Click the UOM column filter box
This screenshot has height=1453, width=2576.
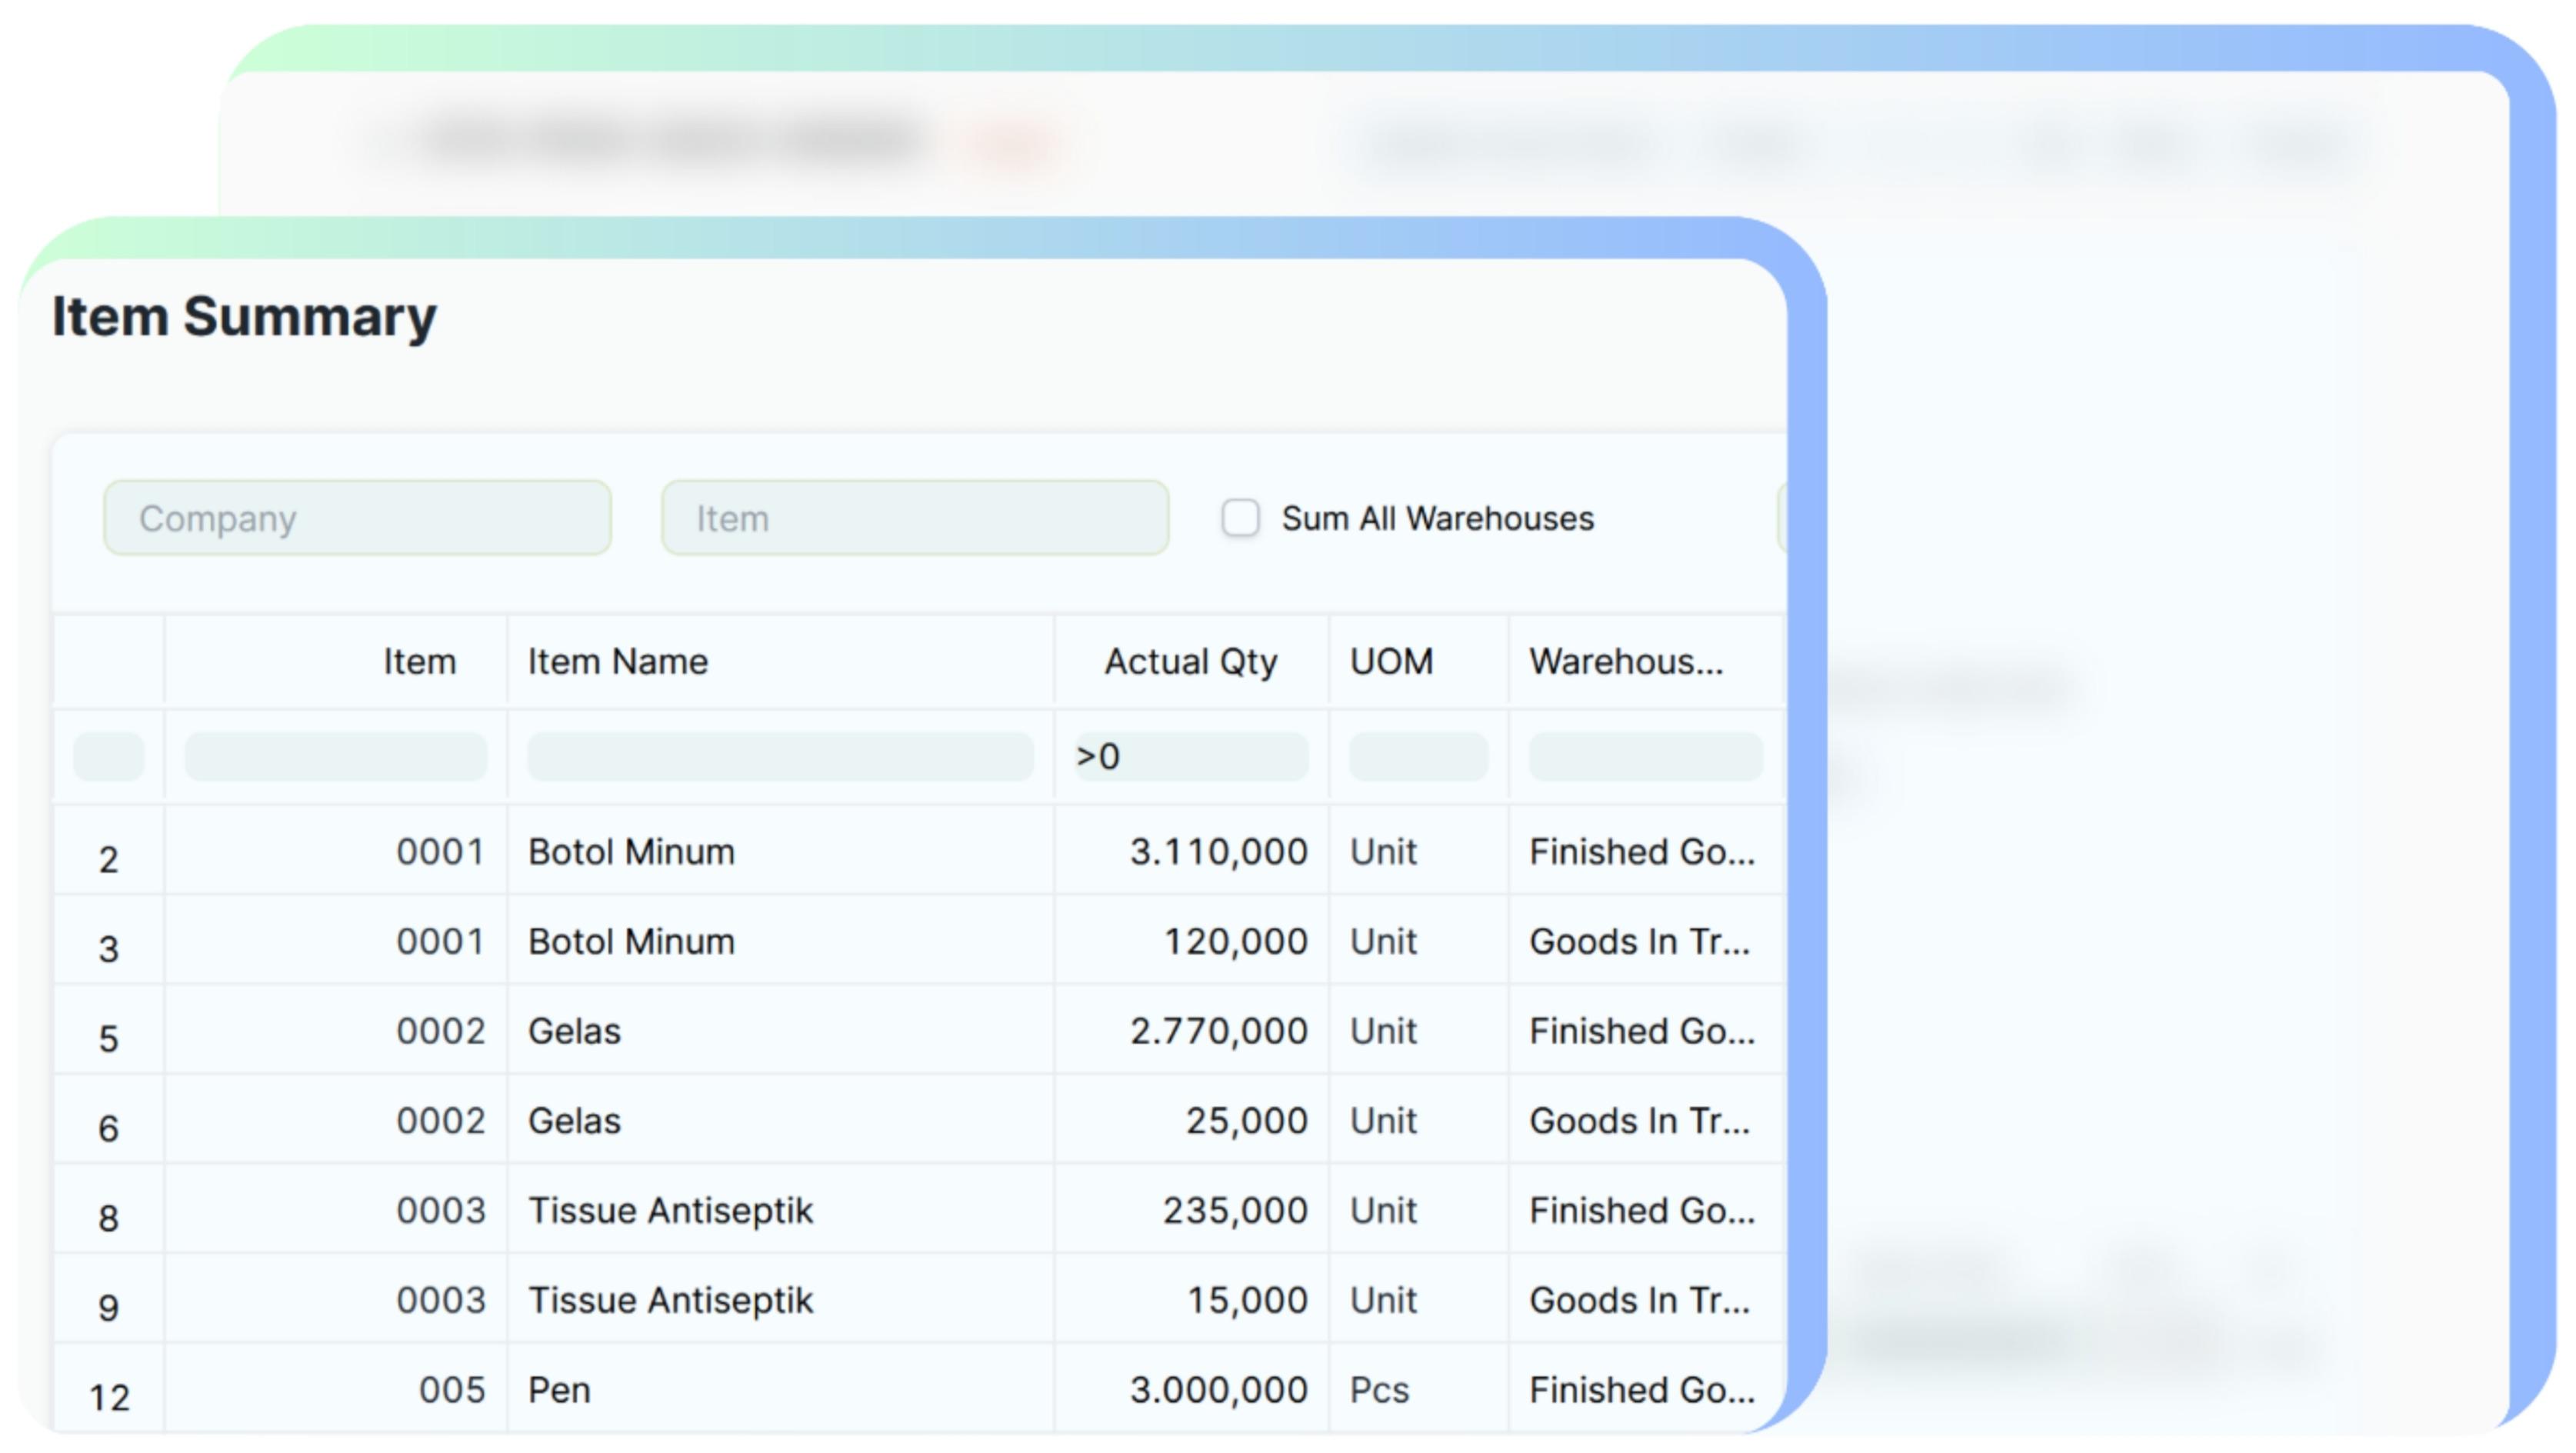coord(1417,756)
